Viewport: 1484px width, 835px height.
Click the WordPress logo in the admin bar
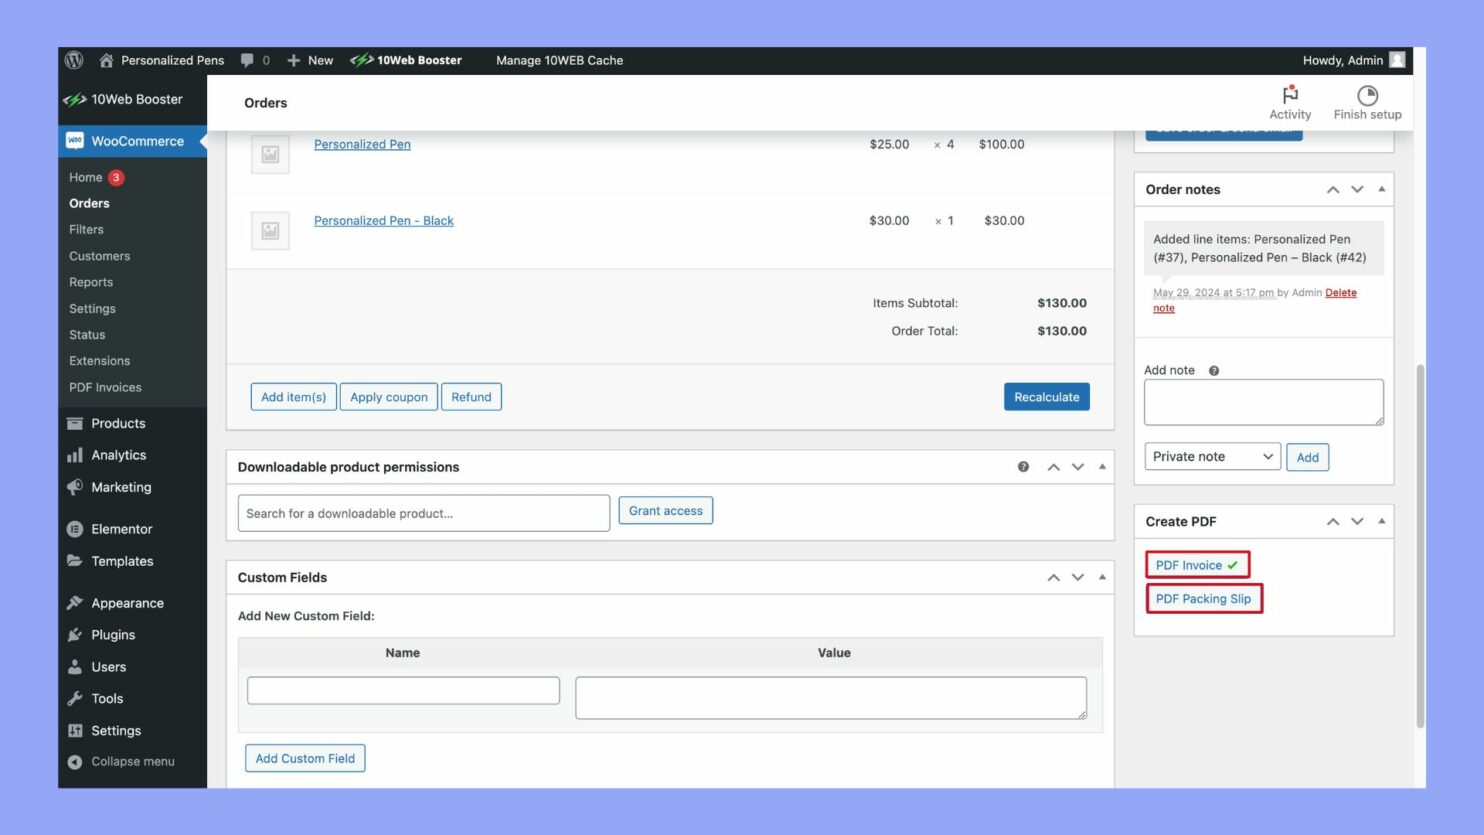pyautogui.click(x=74, y=60)
